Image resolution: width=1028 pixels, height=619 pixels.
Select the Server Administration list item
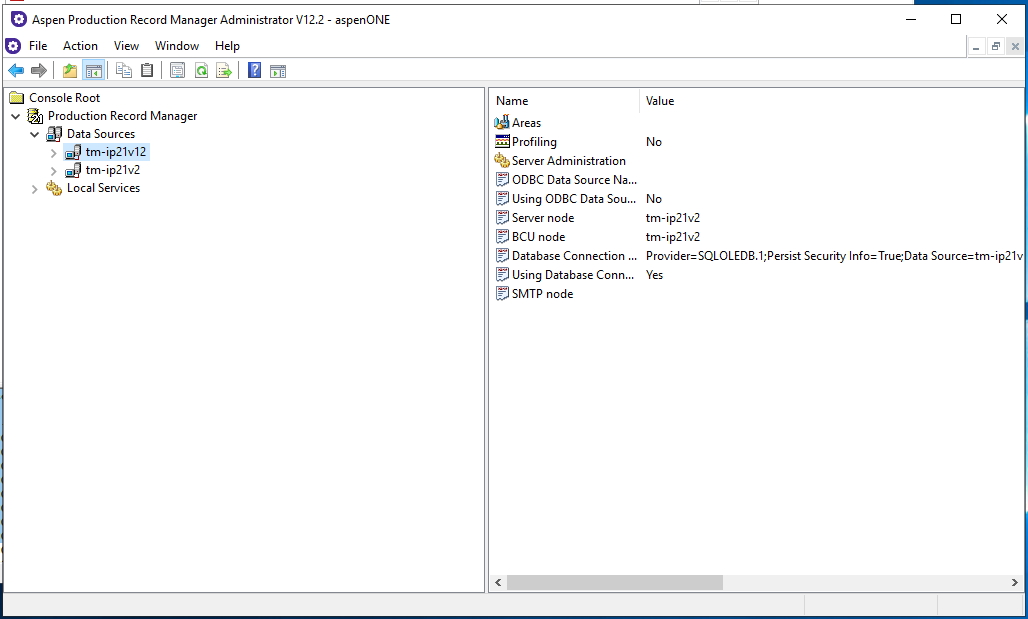click(568, 161)
